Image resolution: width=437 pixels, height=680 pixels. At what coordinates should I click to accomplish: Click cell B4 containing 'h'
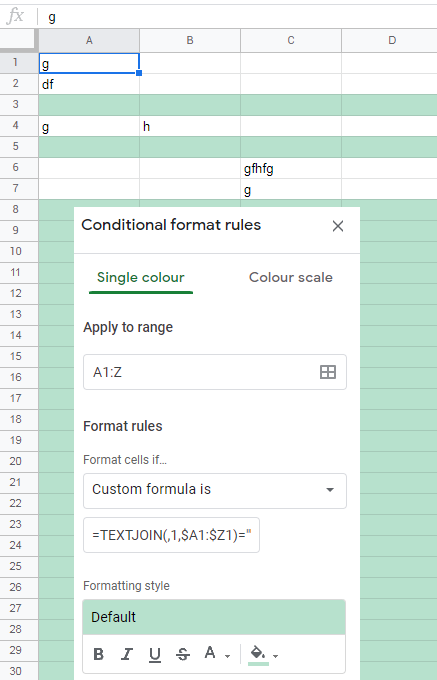pyautogui.click(x=190, y=126)
